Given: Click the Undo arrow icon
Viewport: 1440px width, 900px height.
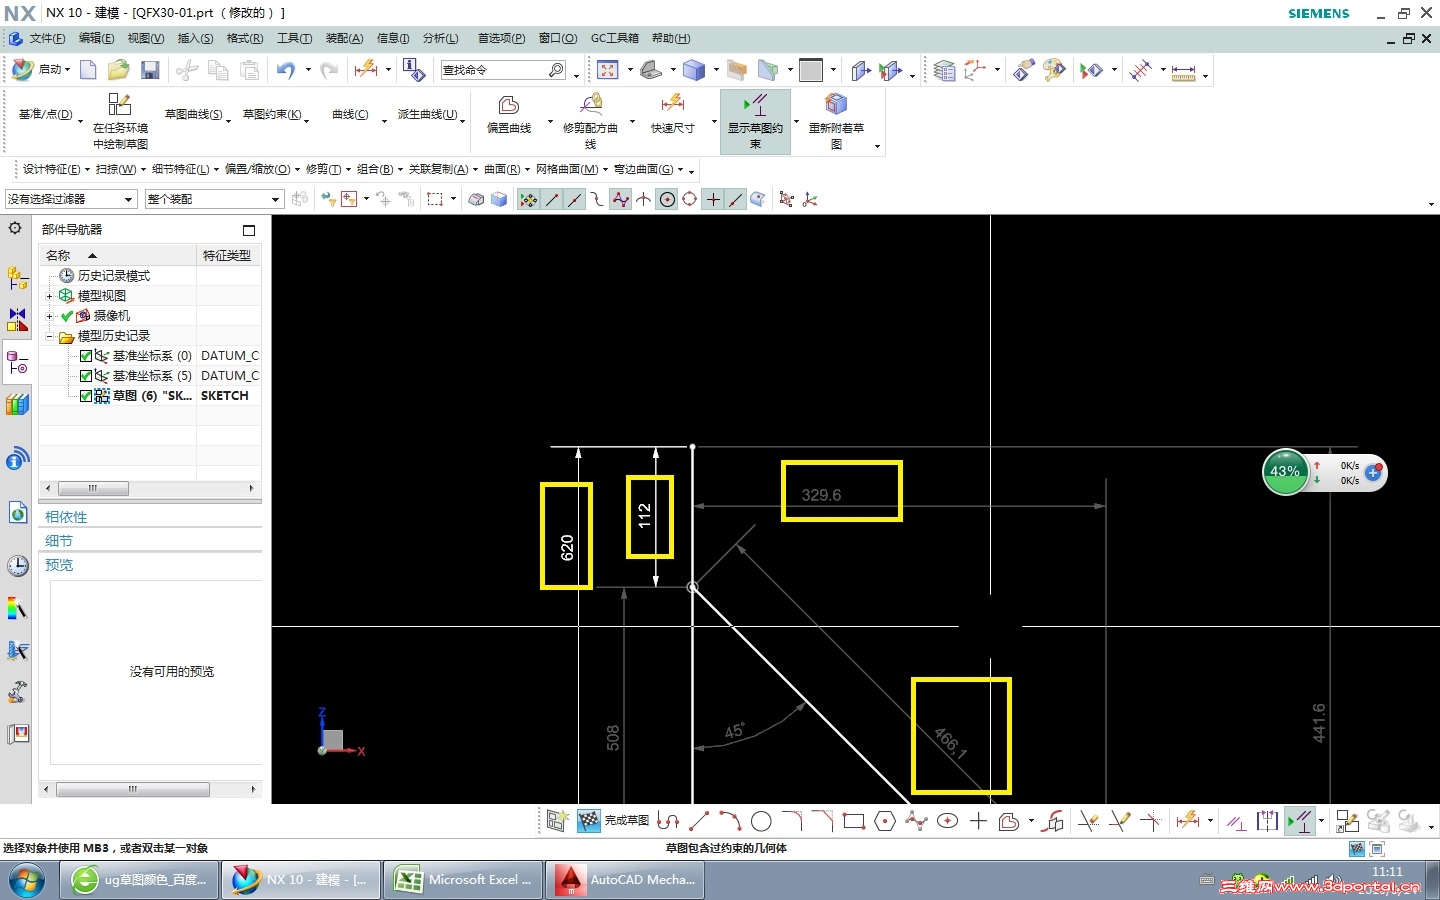Looking at the screenshot, I should [286, 70].
